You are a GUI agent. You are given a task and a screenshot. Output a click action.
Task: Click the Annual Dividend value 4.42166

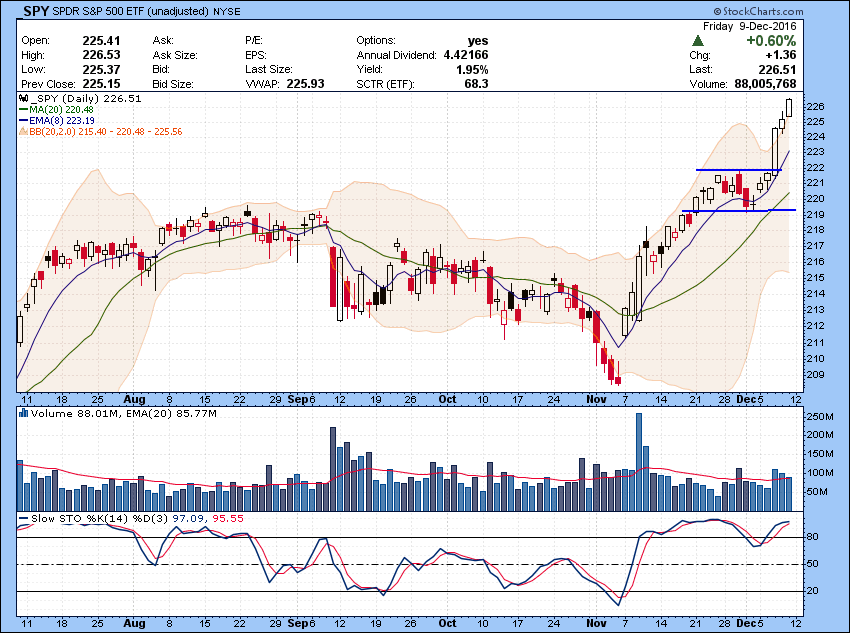click(x=466, y=55)
